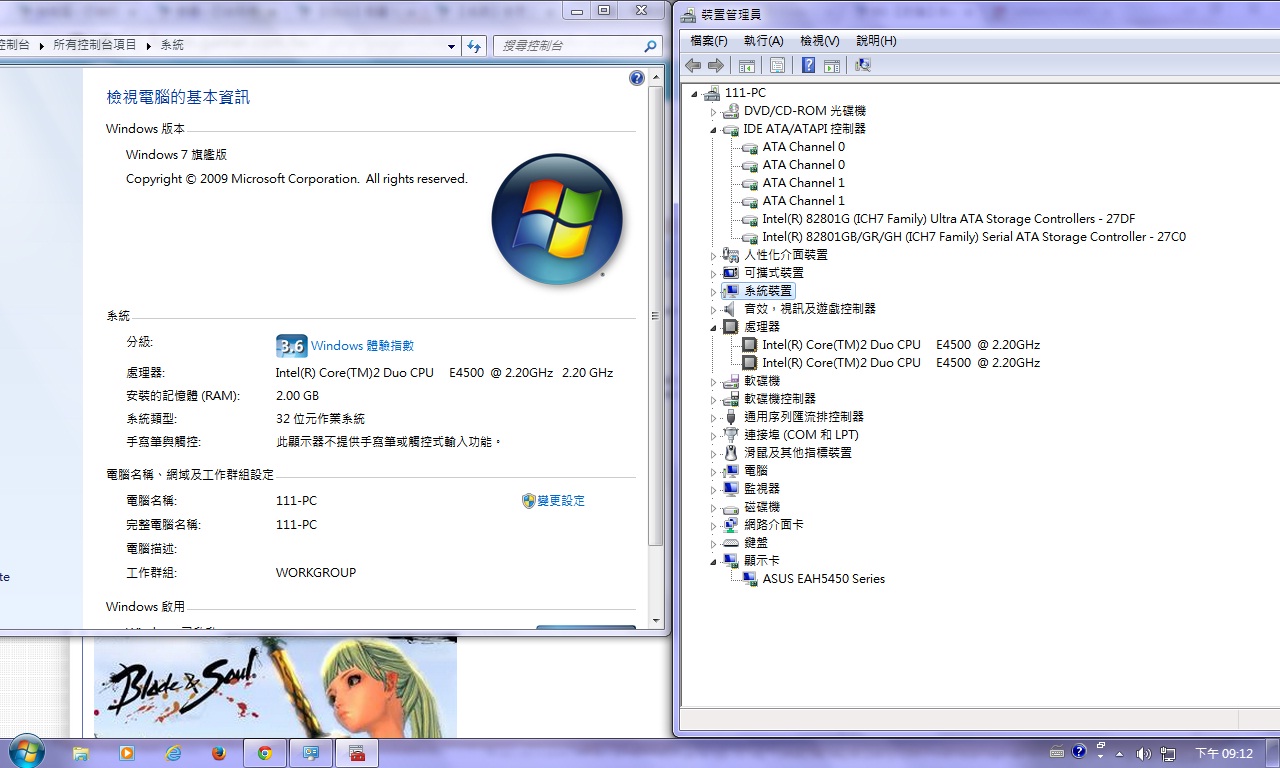Collapse the IDE ATA/ATAPI 控制器 node
The image size is (1280, 768).
(x=714, y=130)
